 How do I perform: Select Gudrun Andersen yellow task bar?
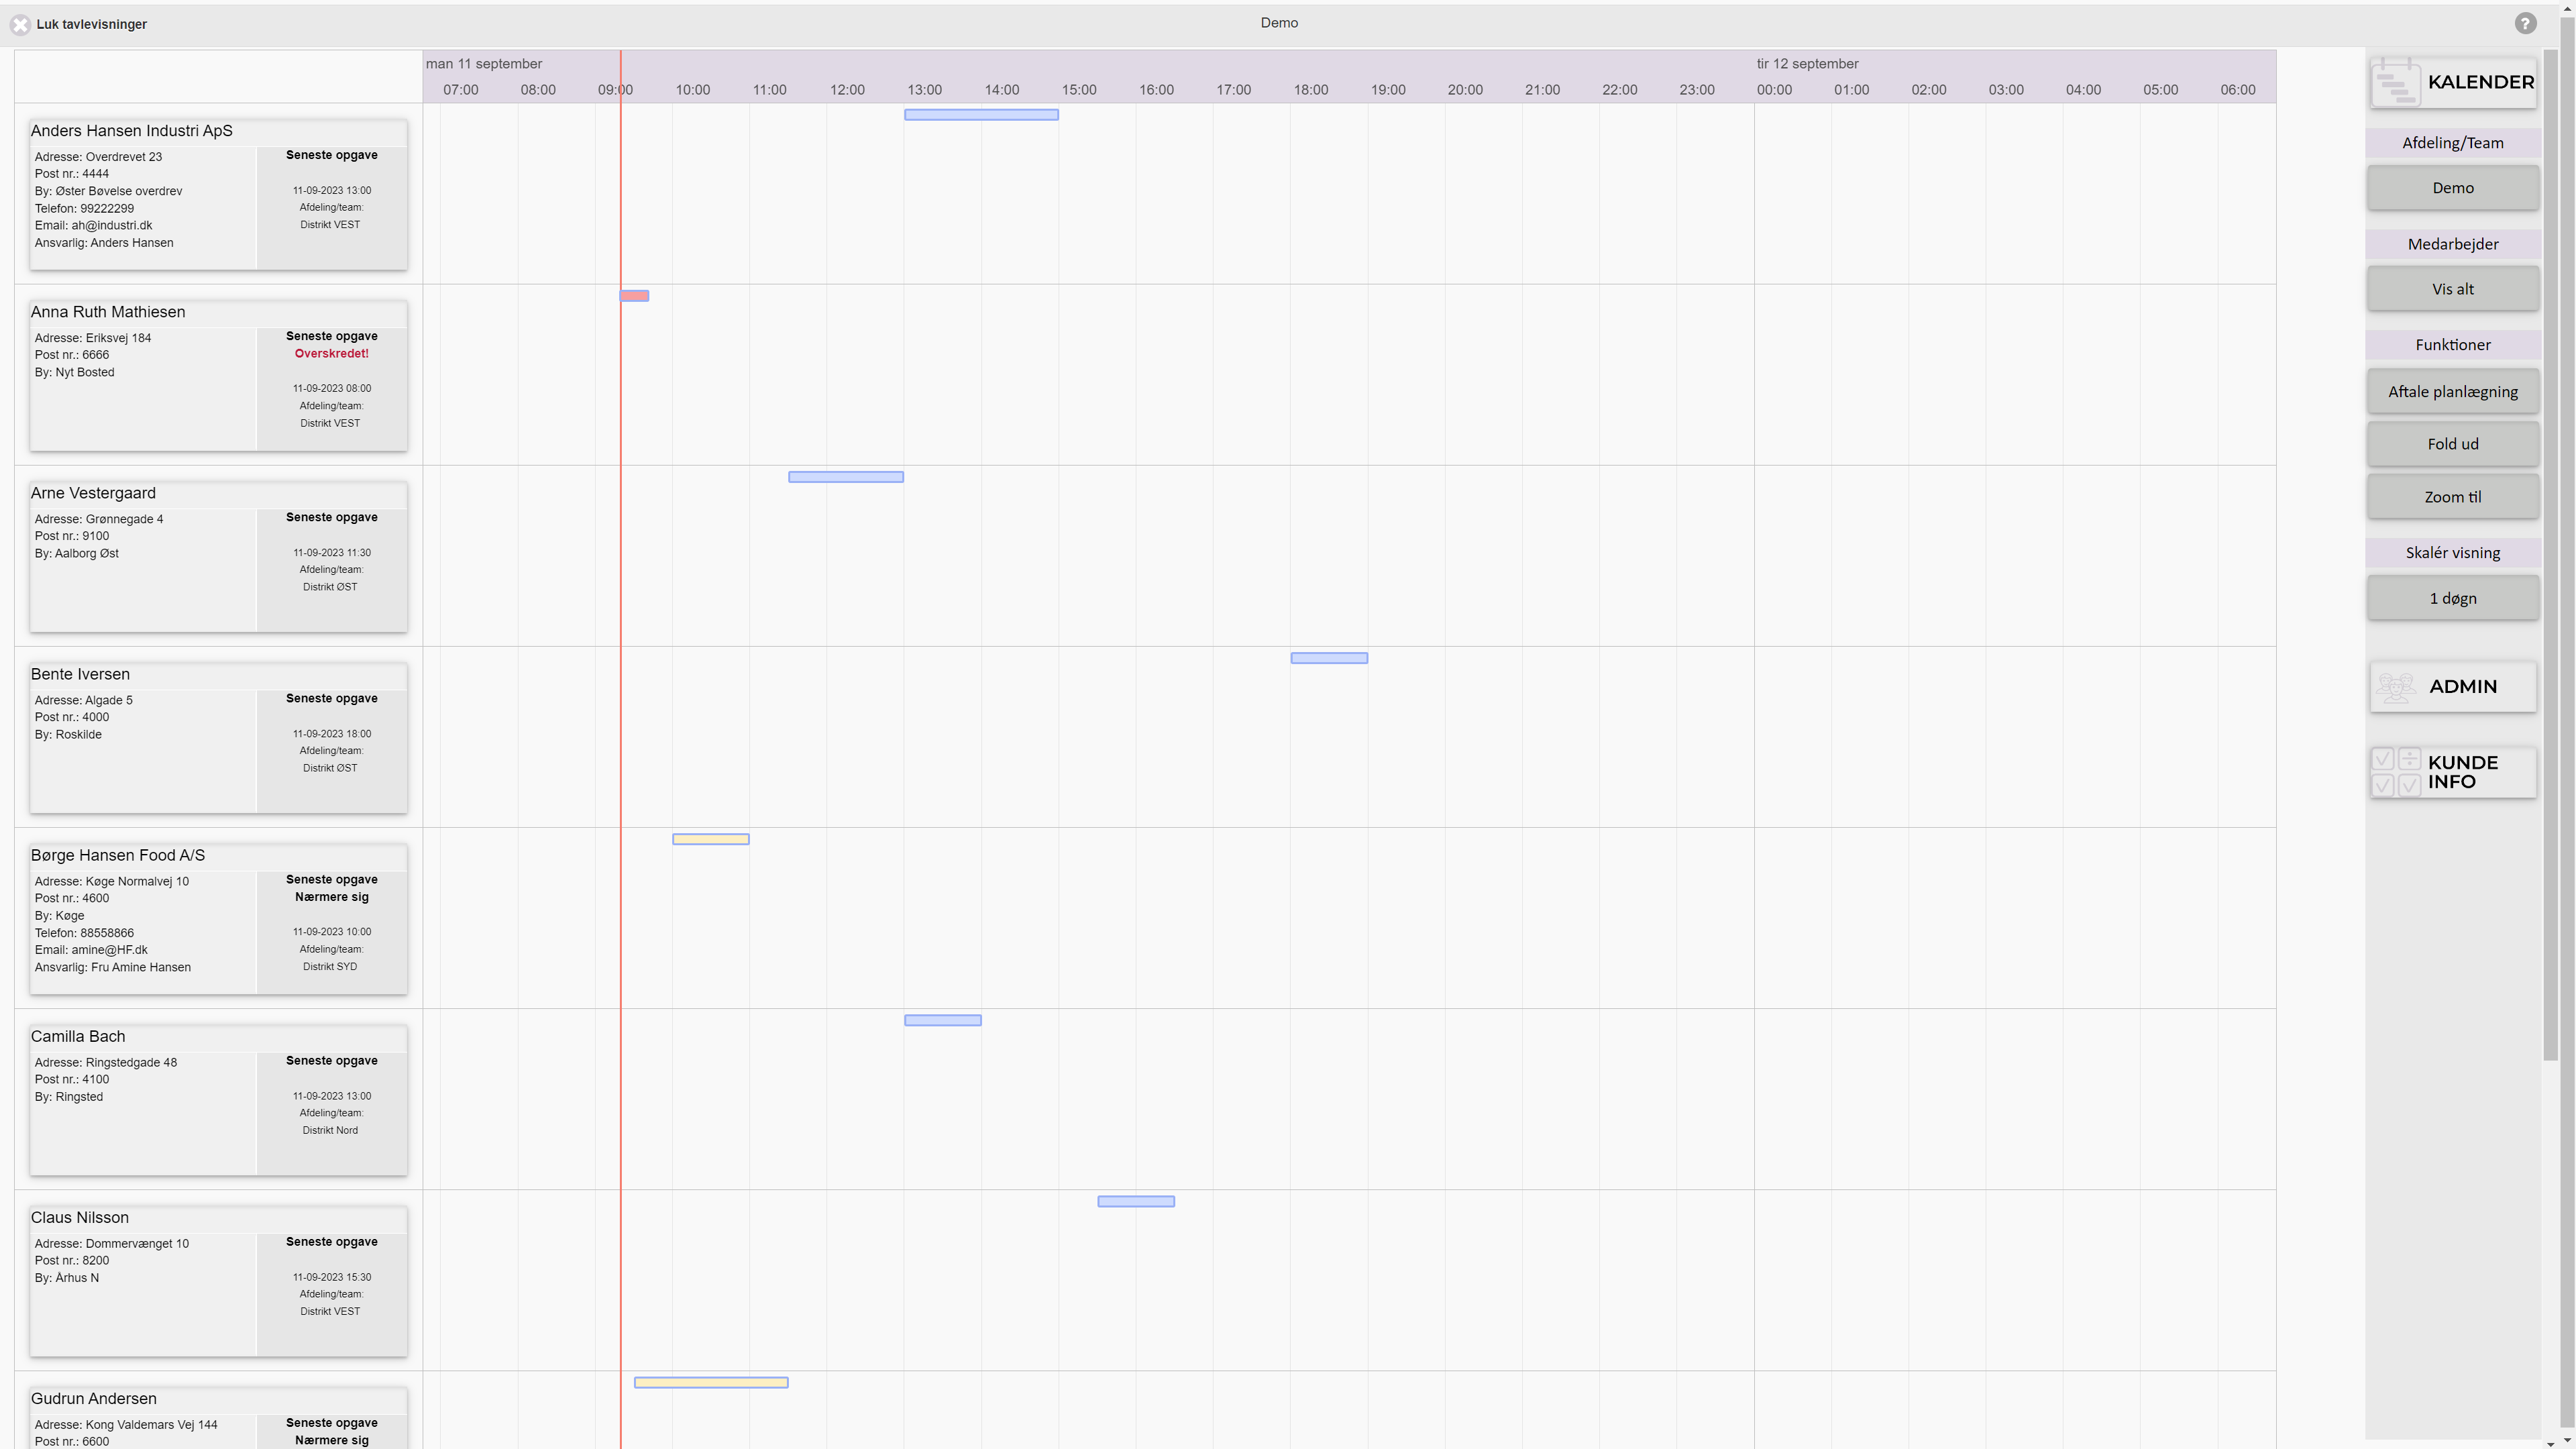tap(711, 1382)
